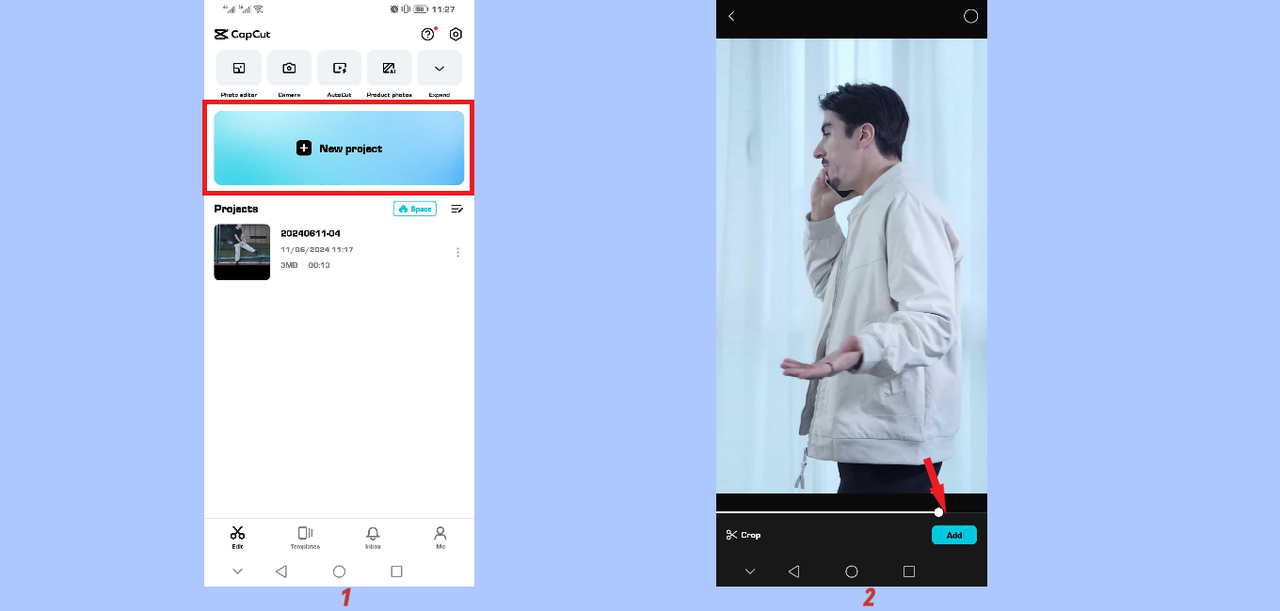The width and height of the screenshot is (1280, 611).
Task: Open the Photo editor tool
Action: click(x=239, y=69)
